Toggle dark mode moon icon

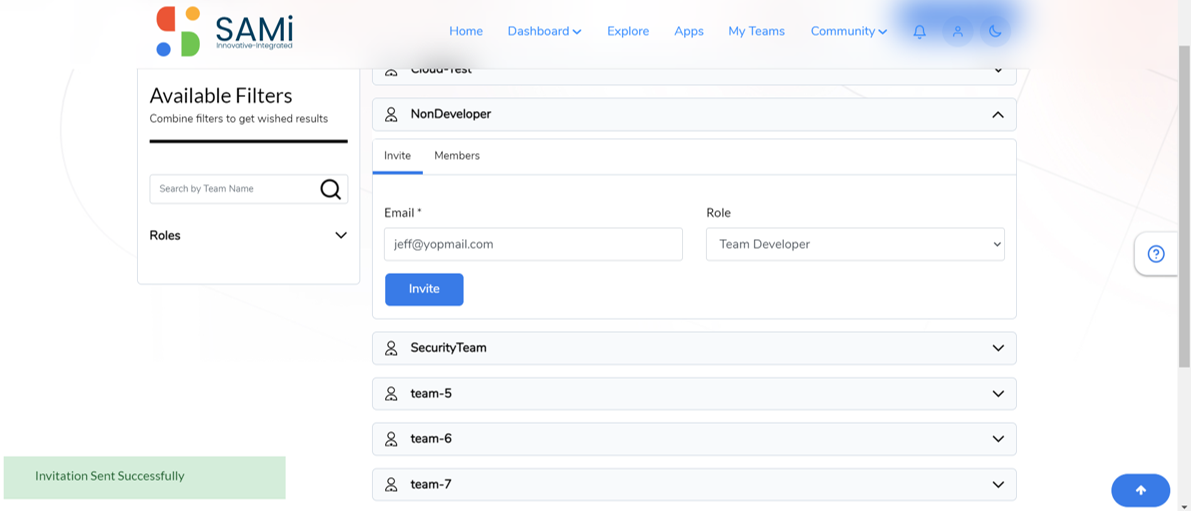tap(994, 31)
